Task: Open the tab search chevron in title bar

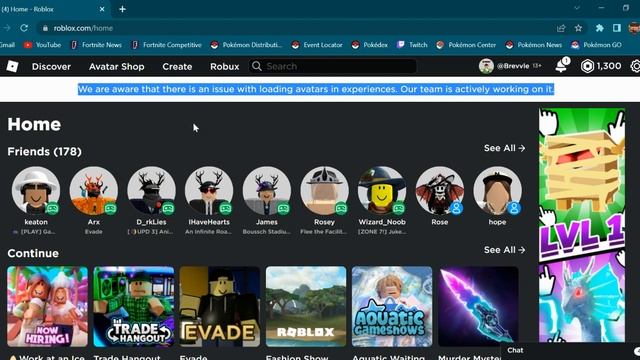Action: point(577,8)
